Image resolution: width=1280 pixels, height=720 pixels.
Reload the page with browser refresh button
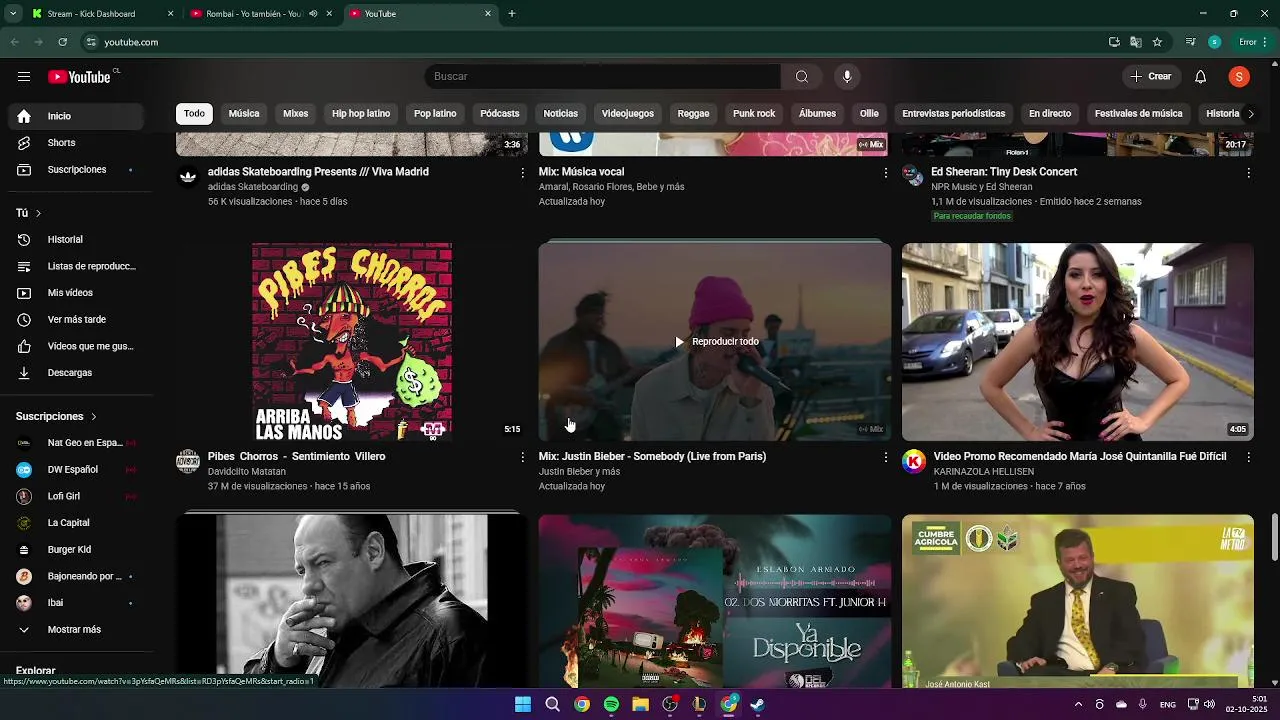click(x=62, y=42)
